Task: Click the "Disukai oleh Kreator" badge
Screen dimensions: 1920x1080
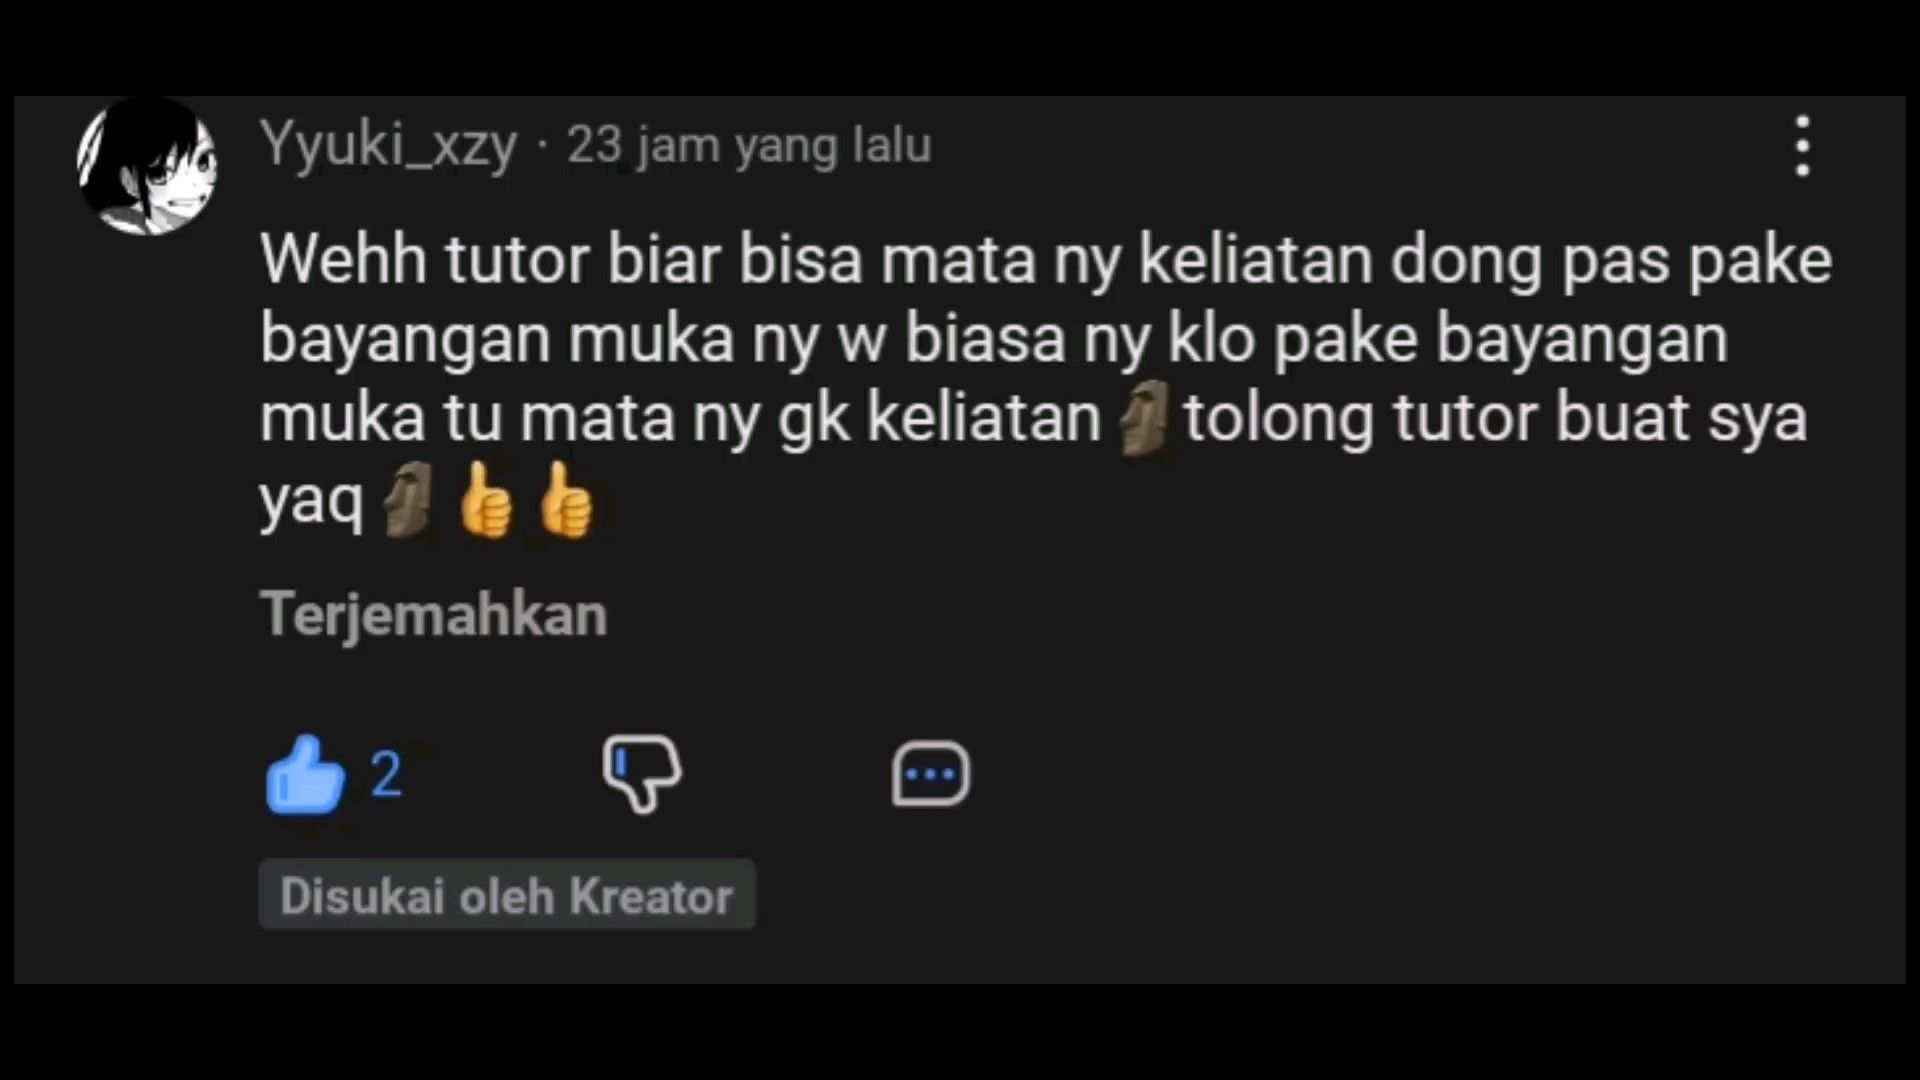Action: click(x=507, y=895)
